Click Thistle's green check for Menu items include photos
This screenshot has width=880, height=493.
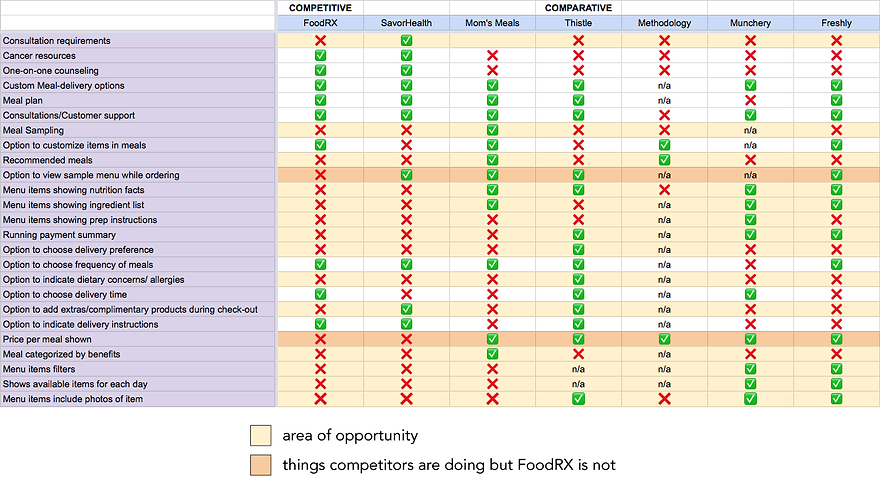578,399
